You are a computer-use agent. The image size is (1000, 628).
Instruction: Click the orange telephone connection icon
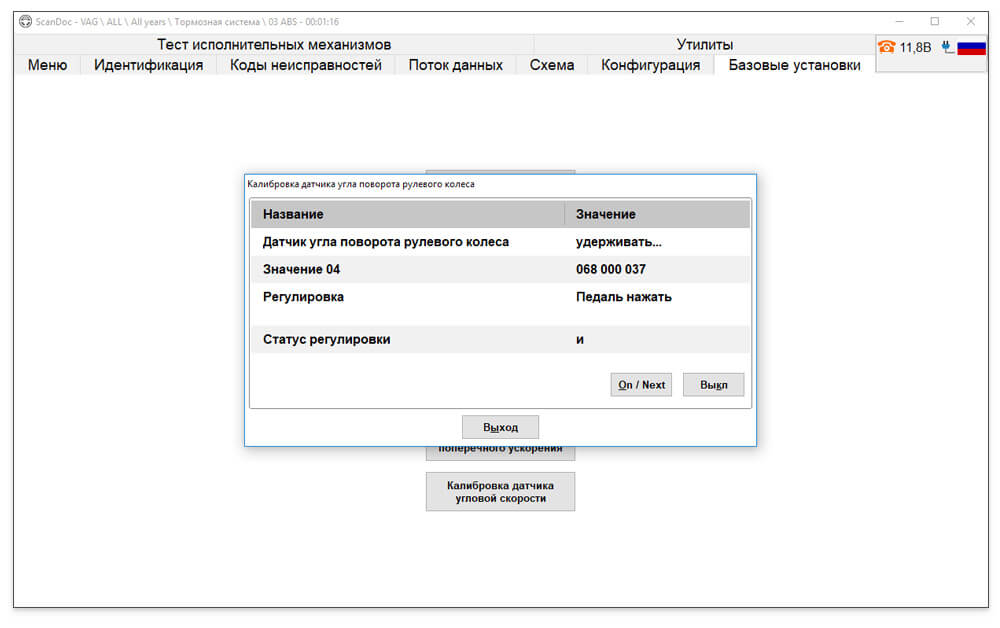click(886, 47)
